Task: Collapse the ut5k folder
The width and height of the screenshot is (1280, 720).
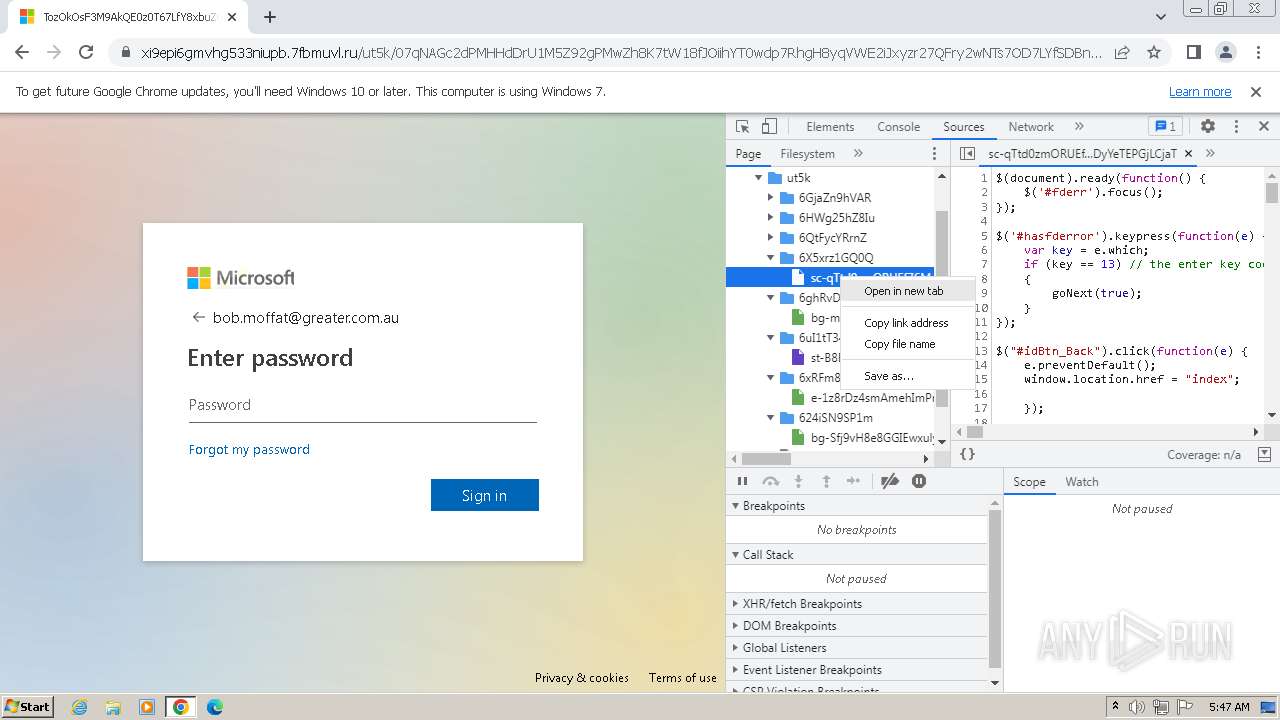Action: point(757,178)
